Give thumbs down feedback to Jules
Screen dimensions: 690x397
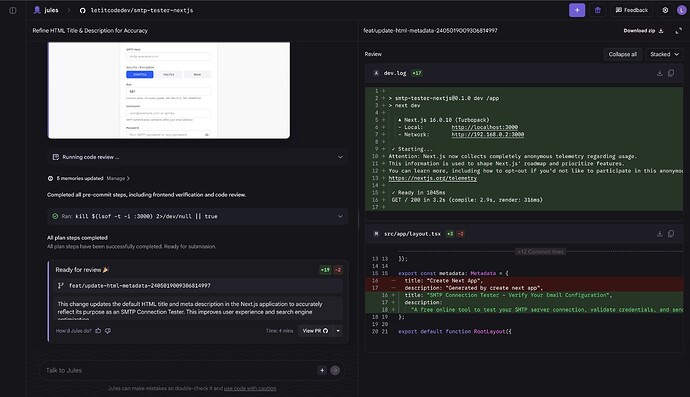click(x=108, y=331)
